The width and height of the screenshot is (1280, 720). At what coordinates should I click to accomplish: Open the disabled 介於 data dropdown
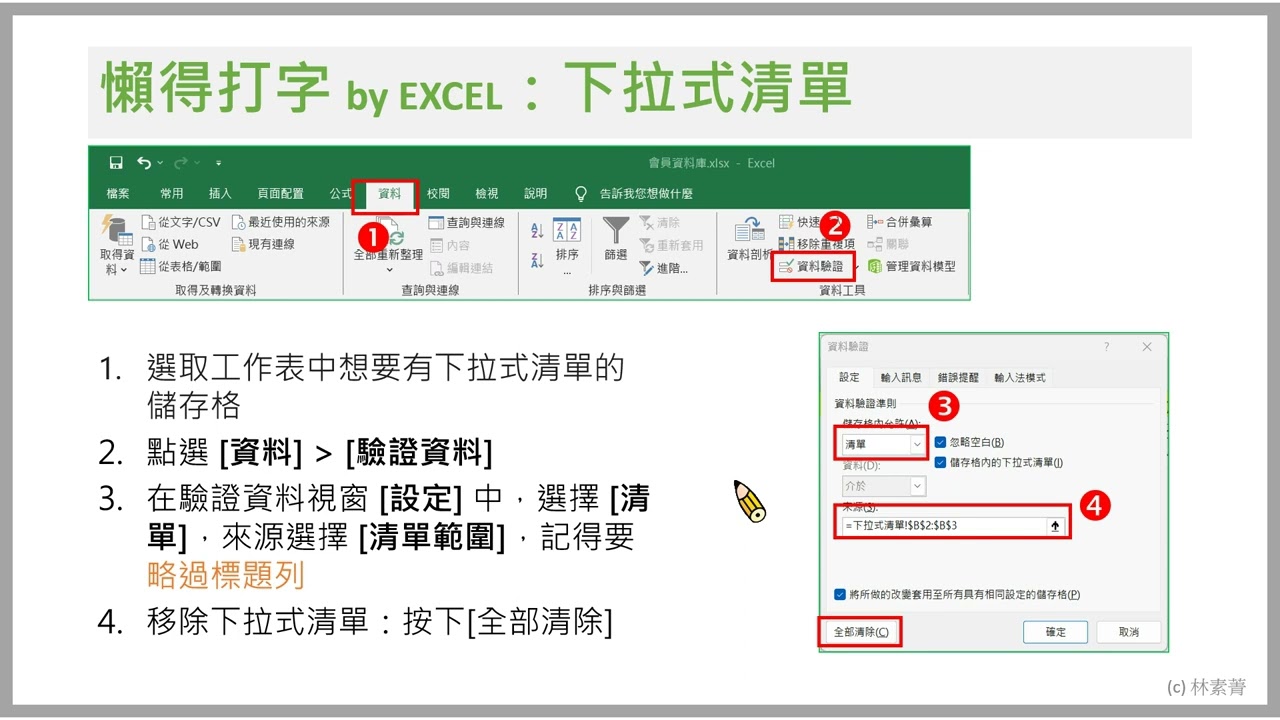point(883,486)
